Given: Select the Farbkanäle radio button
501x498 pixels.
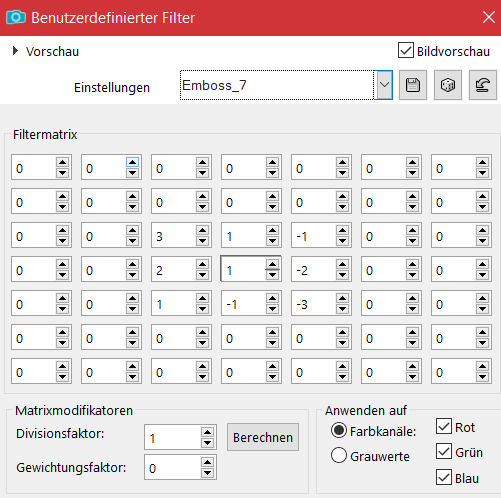Looking at the screenshot, I should pyautogui.click(x=339, y=430).
